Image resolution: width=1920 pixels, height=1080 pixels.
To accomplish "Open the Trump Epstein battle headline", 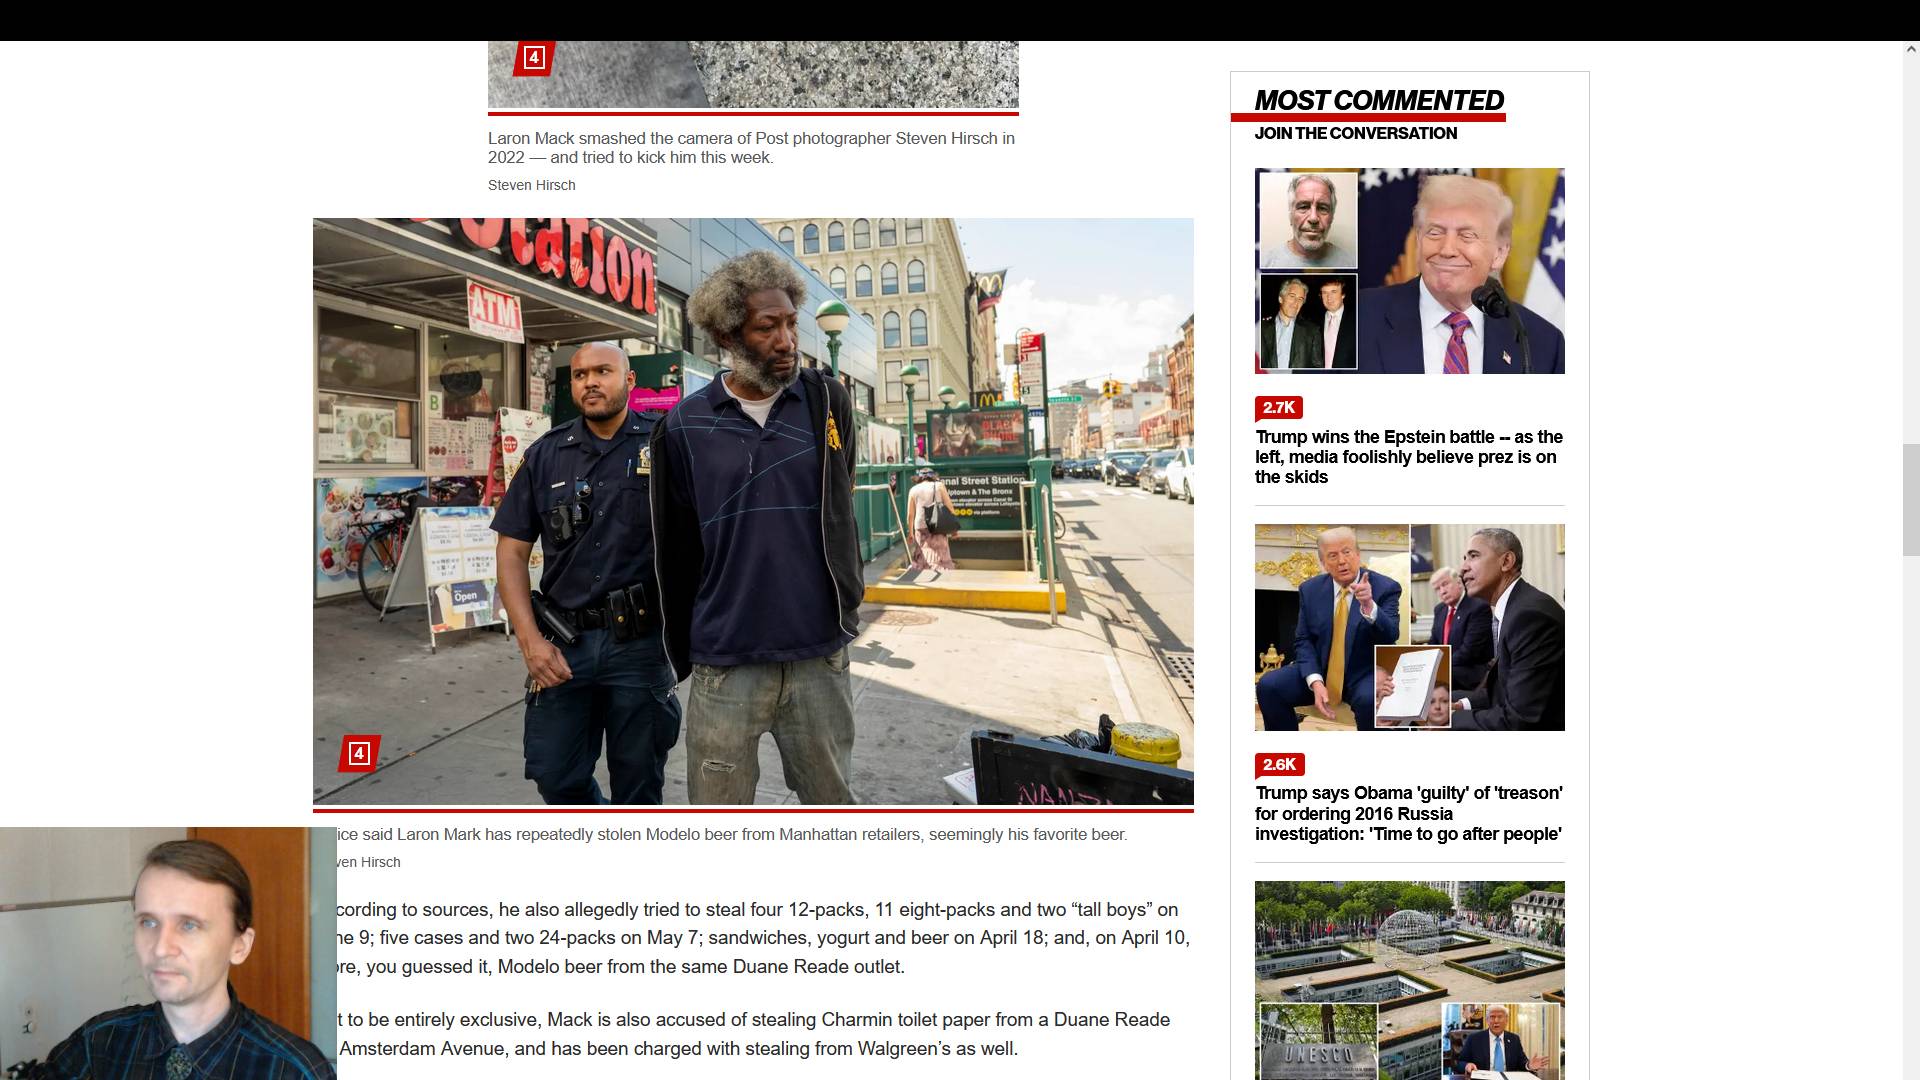I will [1408, 457].
